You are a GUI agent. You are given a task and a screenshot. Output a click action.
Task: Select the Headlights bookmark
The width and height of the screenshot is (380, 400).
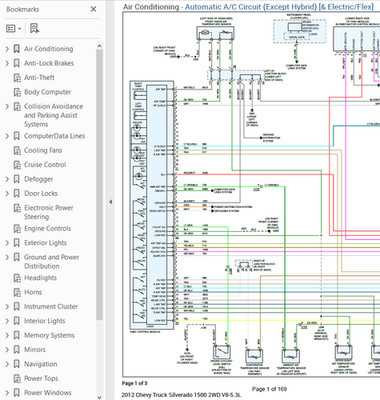click(x=40, y=278)
